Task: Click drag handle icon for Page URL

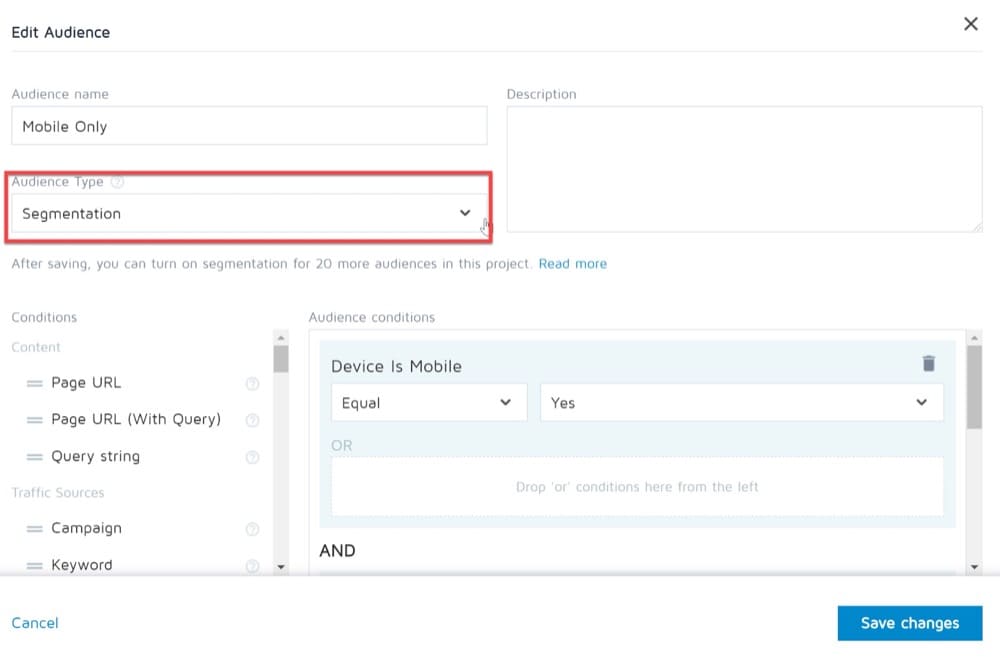Action: [34, 384]
